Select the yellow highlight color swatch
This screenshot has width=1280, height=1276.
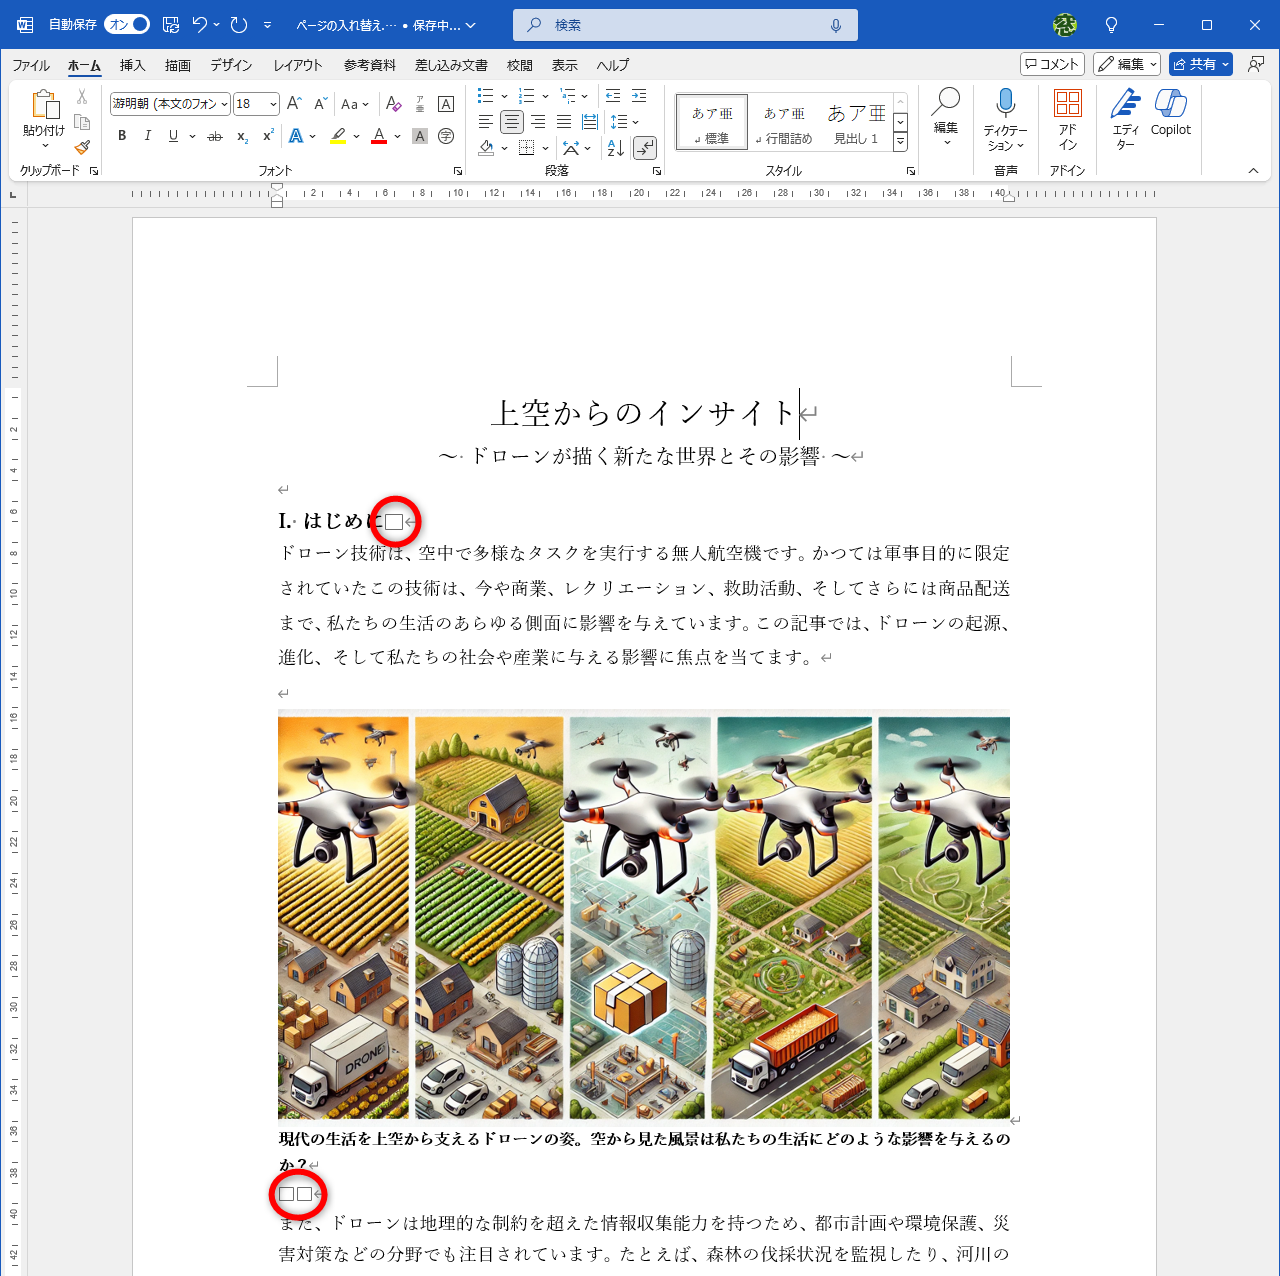(x=338, y=136)
